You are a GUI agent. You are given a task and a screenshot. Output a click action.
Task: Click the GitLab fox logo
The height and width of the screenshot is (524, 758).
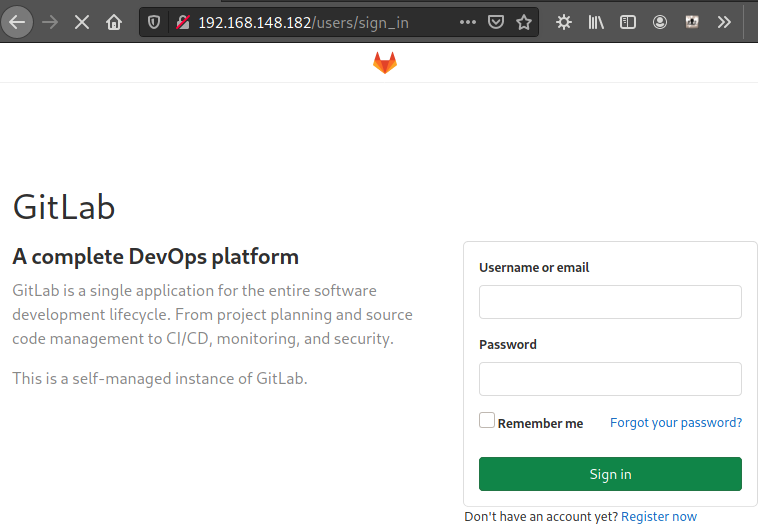385,63
